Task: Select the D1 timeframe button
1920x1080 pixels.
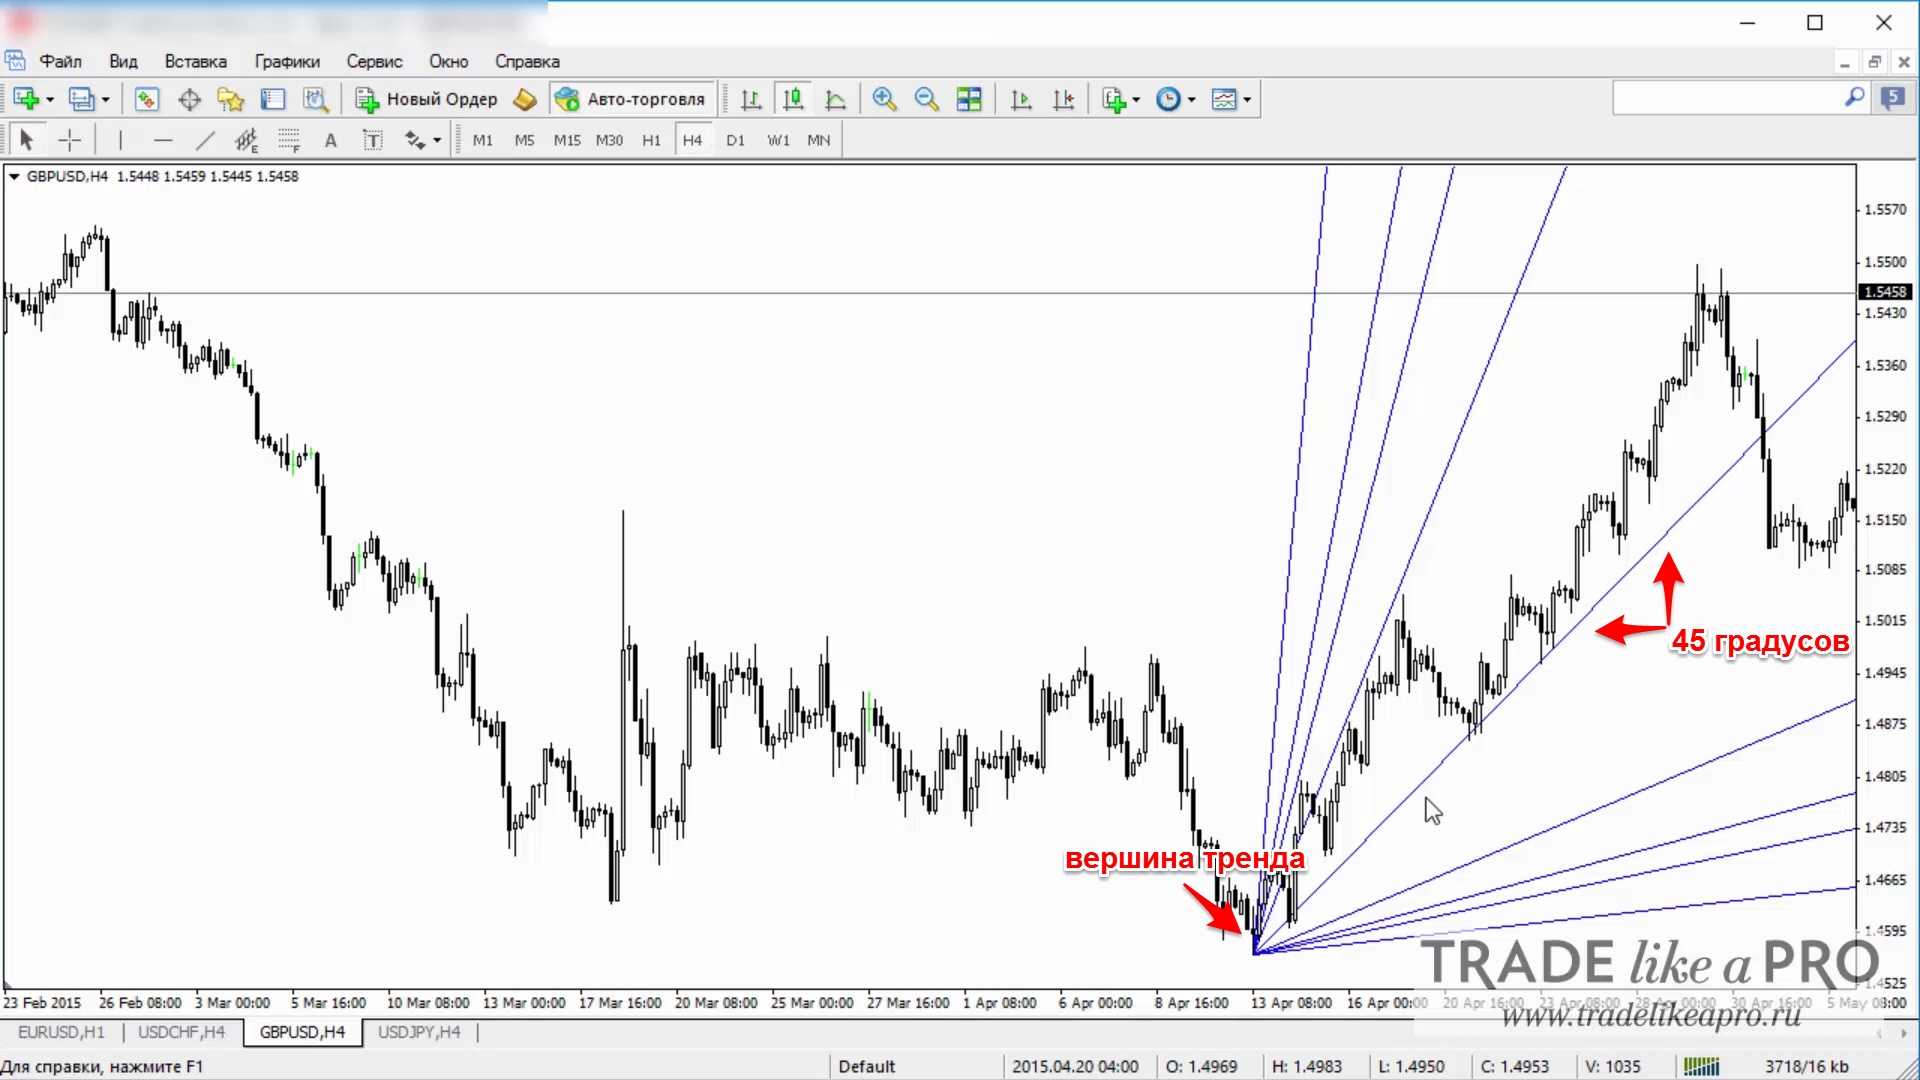Action: click(735, 140)
